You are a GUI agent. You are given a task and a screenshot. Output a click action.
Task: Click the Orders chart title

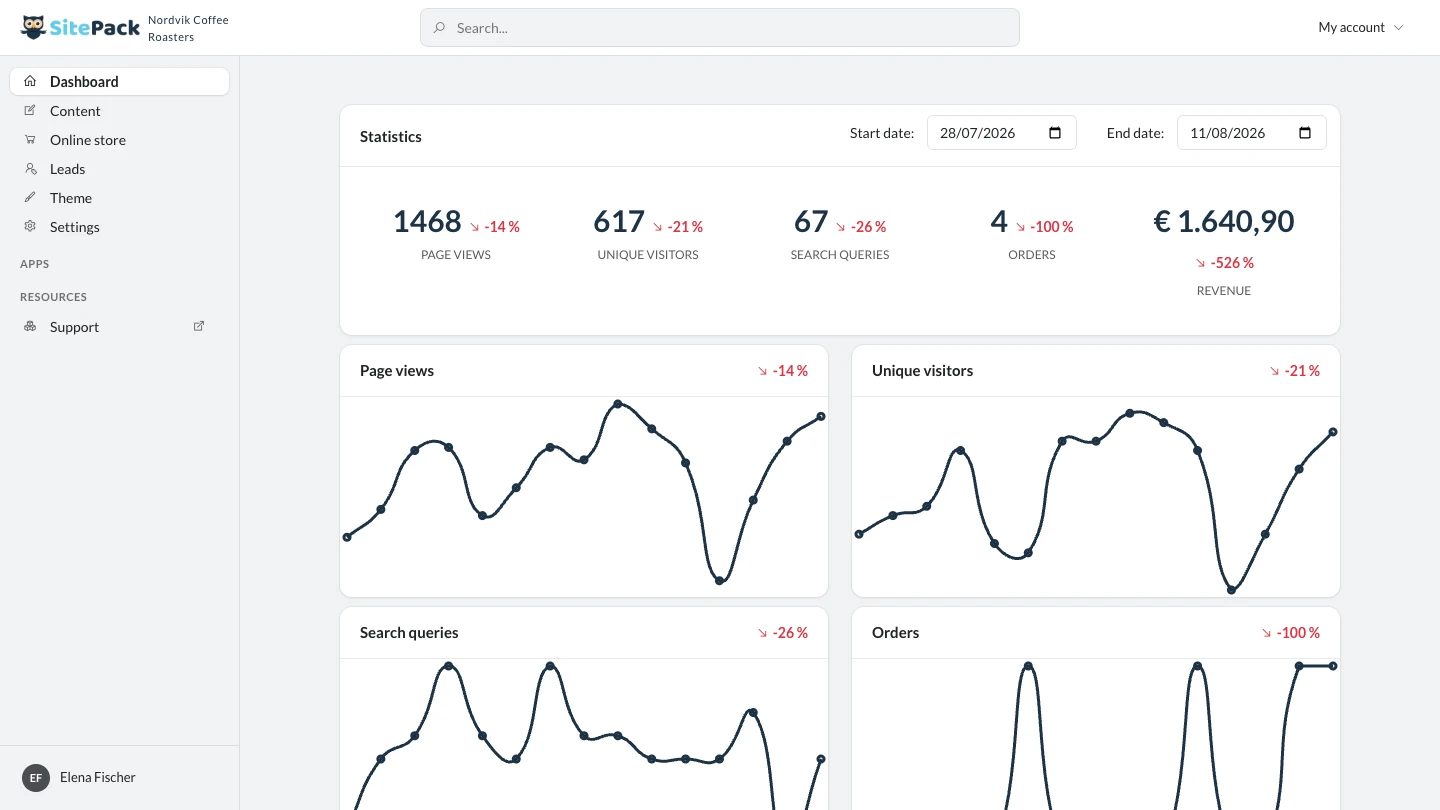[x=895, y=632]
